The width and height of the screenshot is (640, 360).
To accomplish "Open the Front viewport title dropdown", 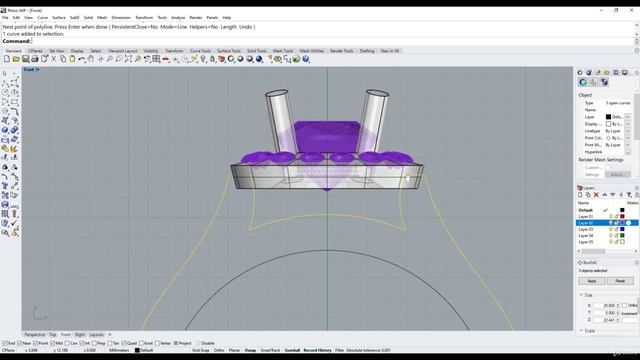I will point(38,70).
